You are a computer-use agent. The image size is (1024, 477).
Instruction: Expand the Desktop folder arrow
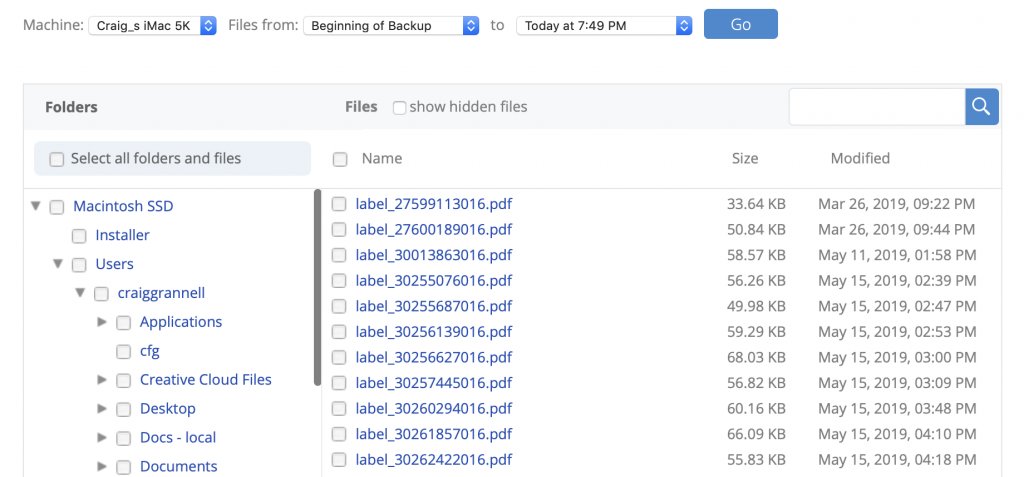102,408
